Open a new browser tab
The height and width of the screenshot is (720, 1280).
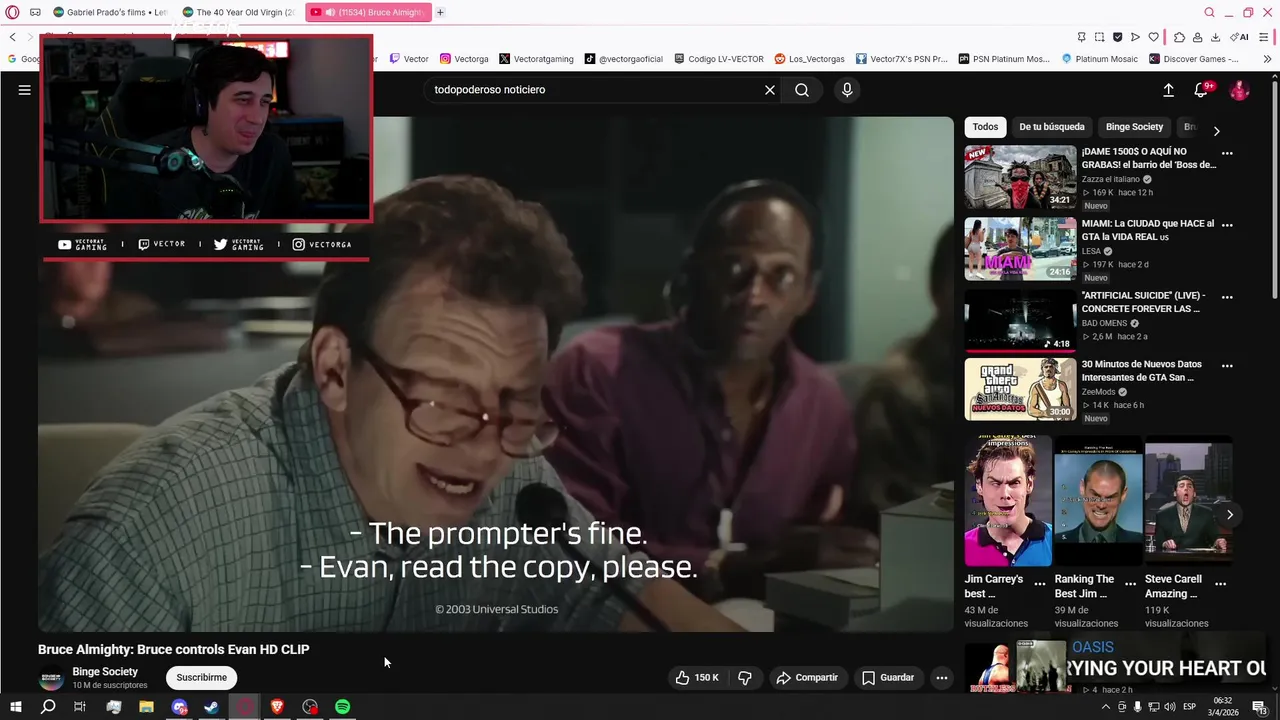click(440, 12)
